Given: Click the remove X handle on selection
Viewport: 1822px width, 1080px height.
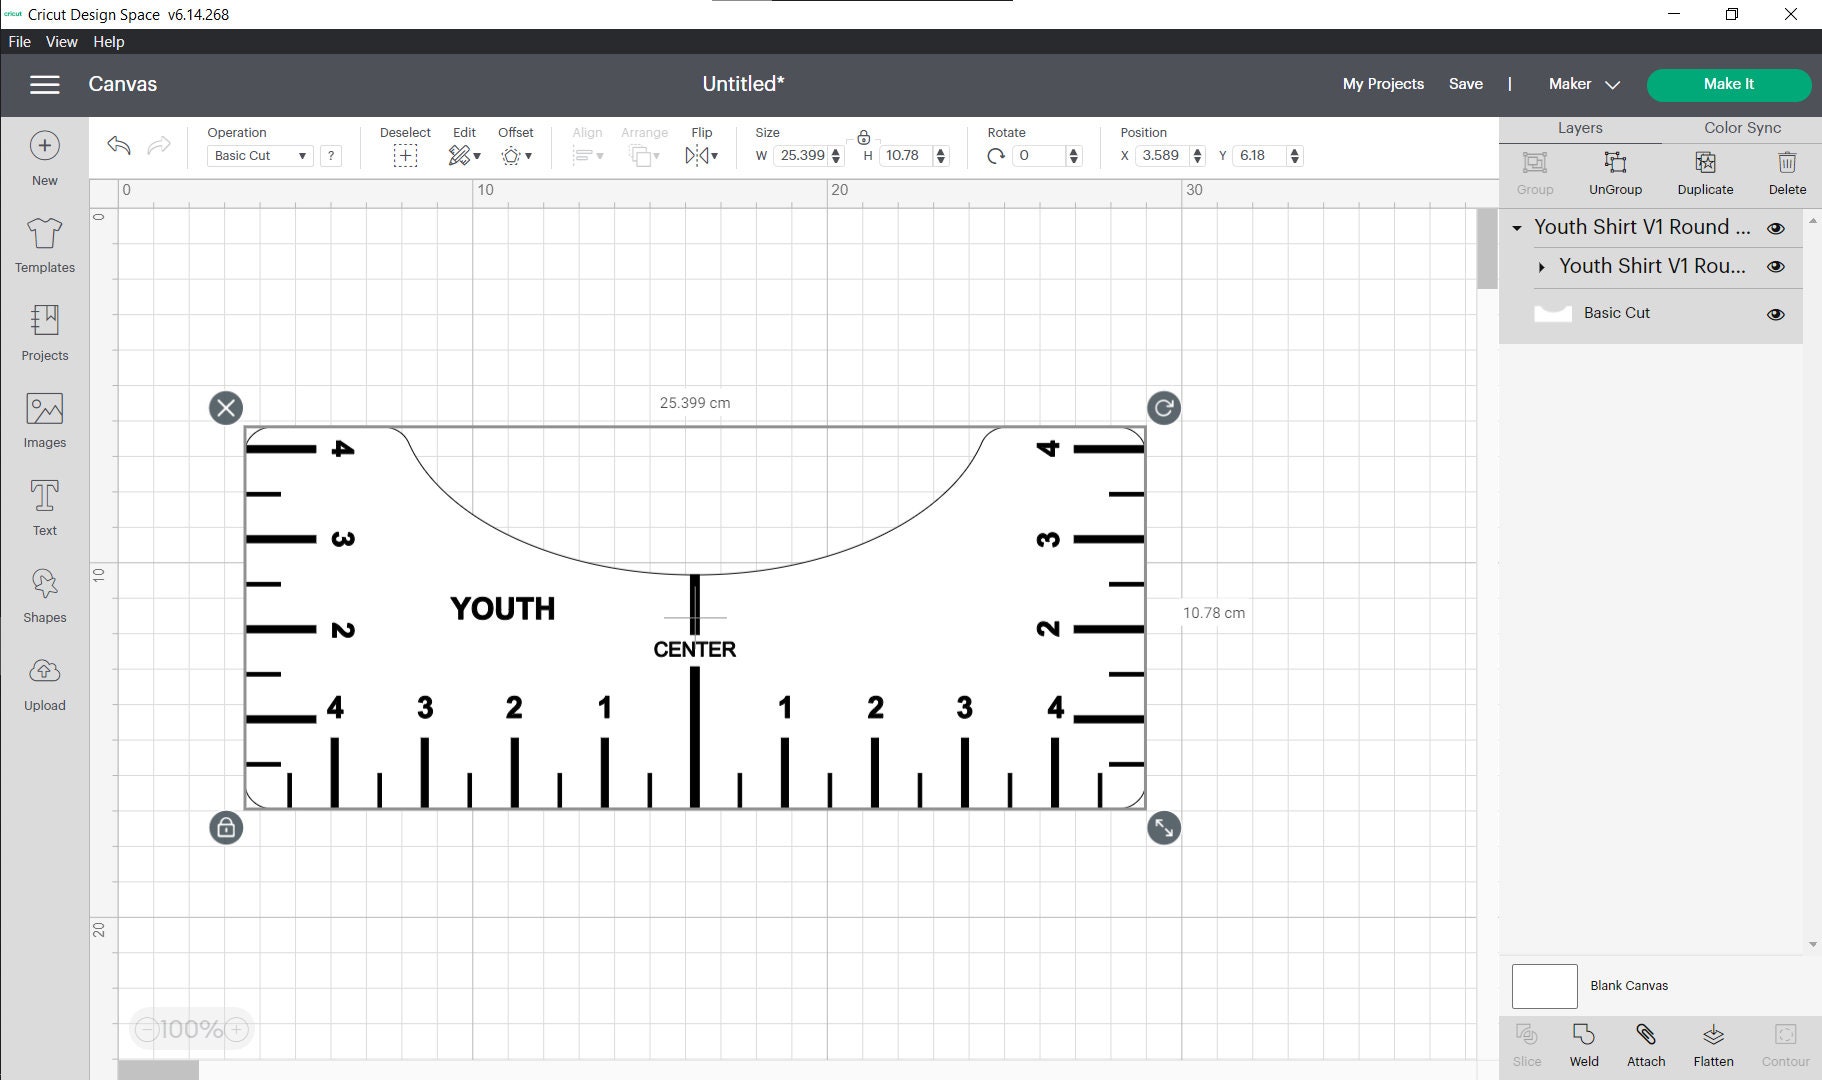Looking at the screenshot, I should (226, 408).
